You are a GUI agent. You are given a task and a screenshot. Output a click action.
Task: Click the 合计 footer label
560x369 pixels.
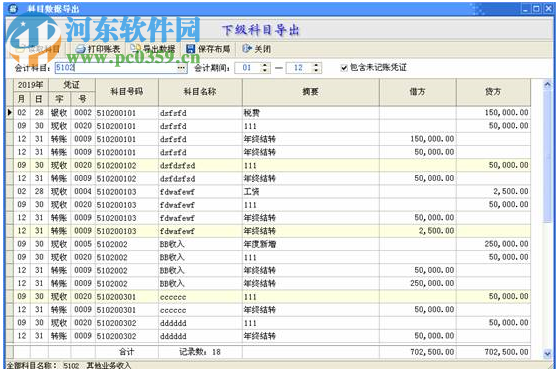click(x=127, y=352)
